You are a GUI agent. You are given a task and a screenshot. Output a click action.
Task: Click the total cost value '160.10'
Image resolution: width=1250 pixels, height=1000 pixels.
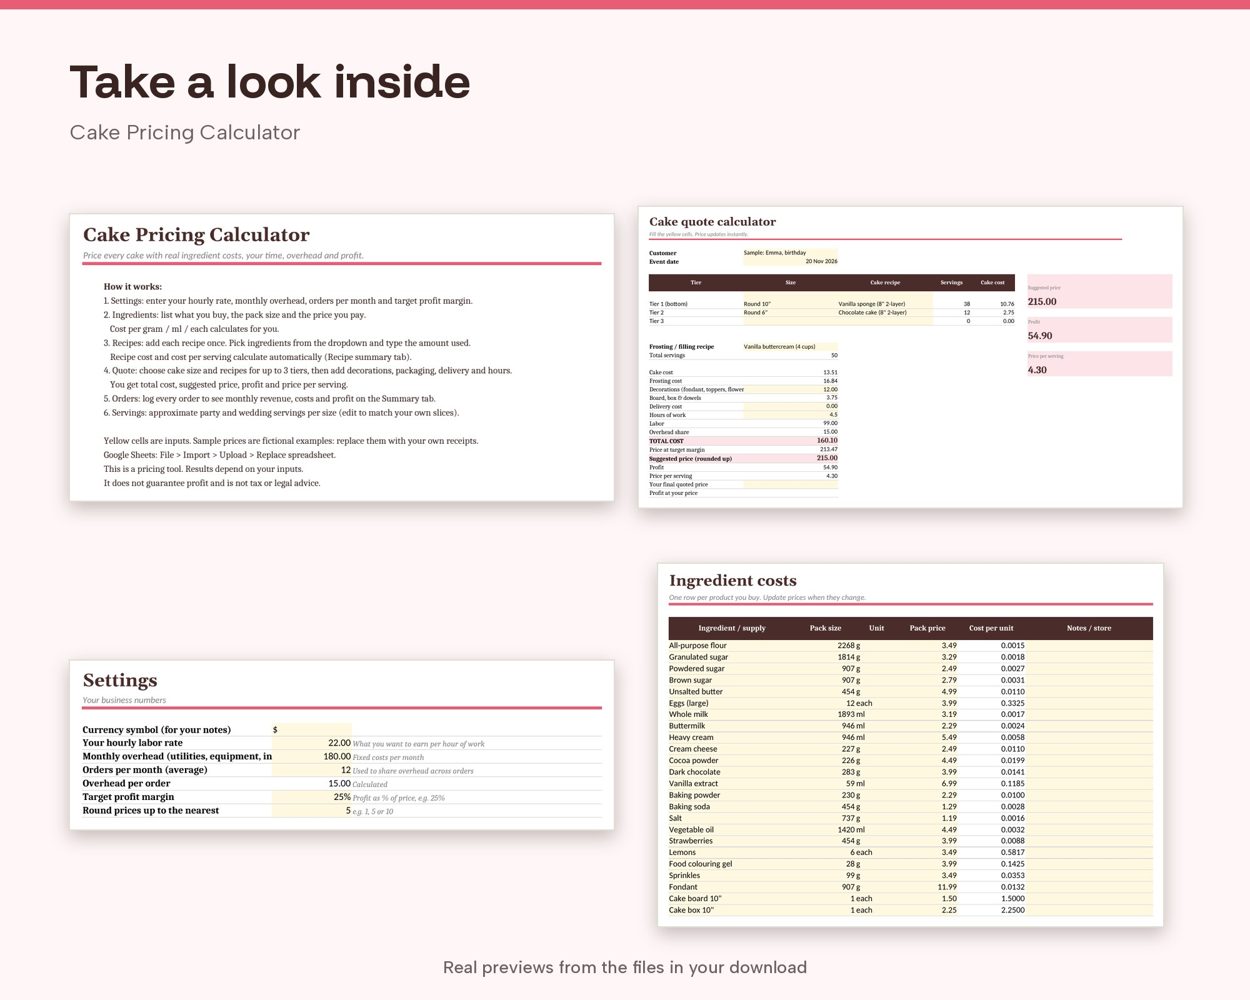(x=827, y=441)
